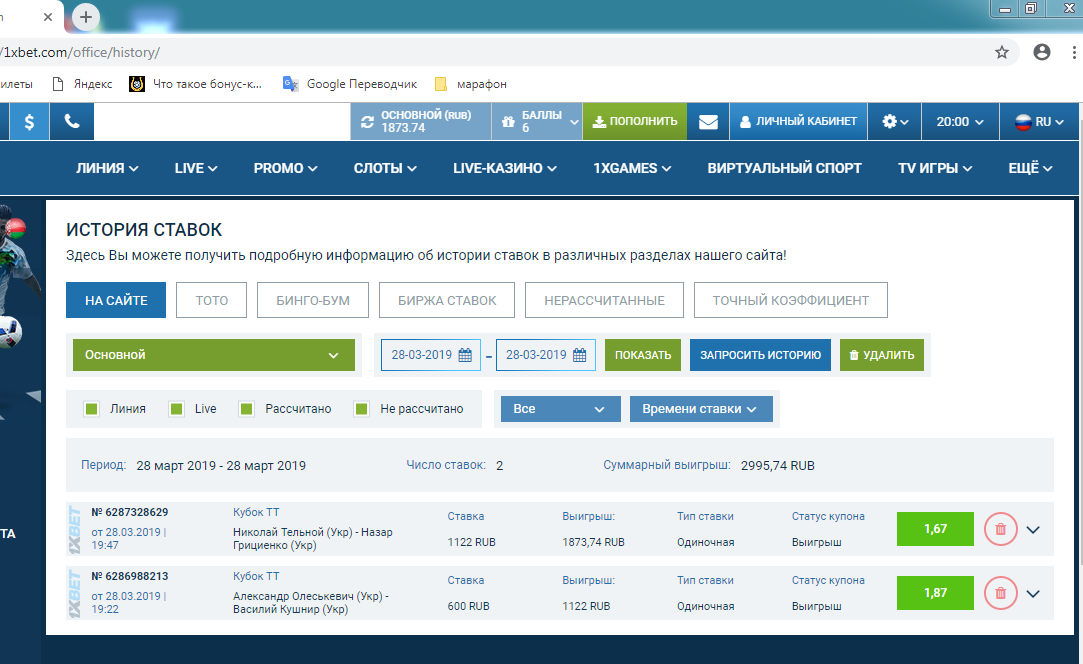Image resolution: width=1083 pixels, height=664 pixels.
Task: Click the start date field 28-03-2019
Action: tap(431, 355)
